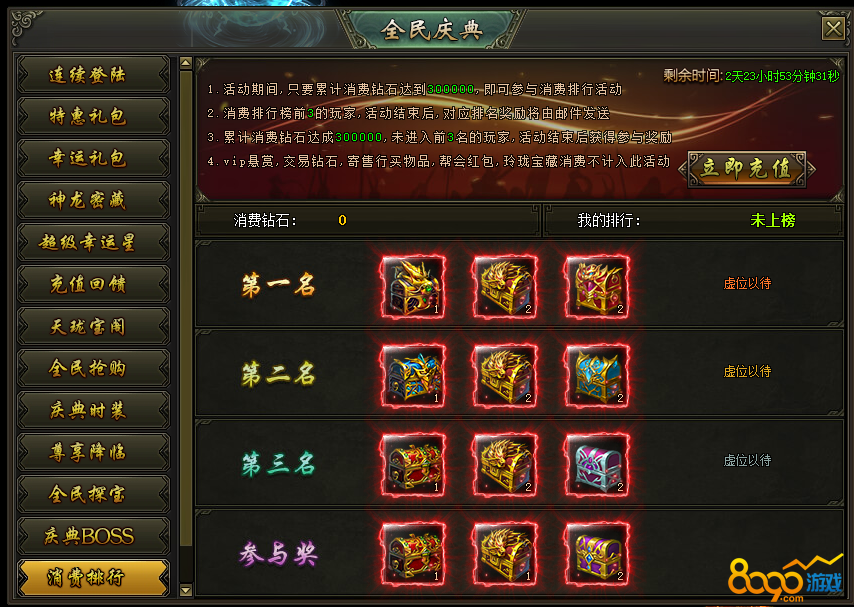Select third place silver purple chest reward
This screenshot has height=607, width=854.
[597, 465]
